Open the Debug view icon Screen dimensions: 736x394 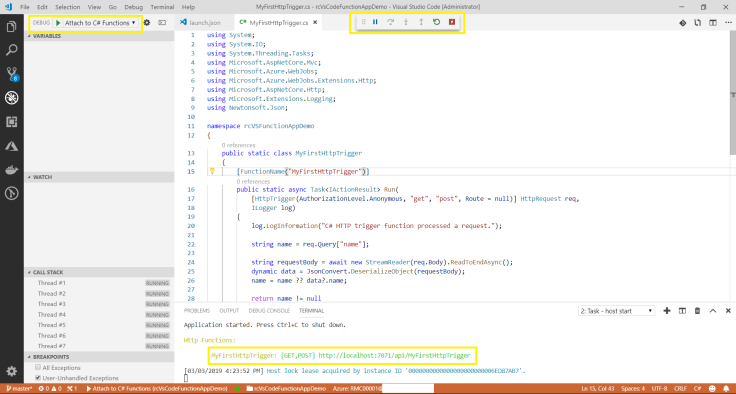tap(12, 97)
